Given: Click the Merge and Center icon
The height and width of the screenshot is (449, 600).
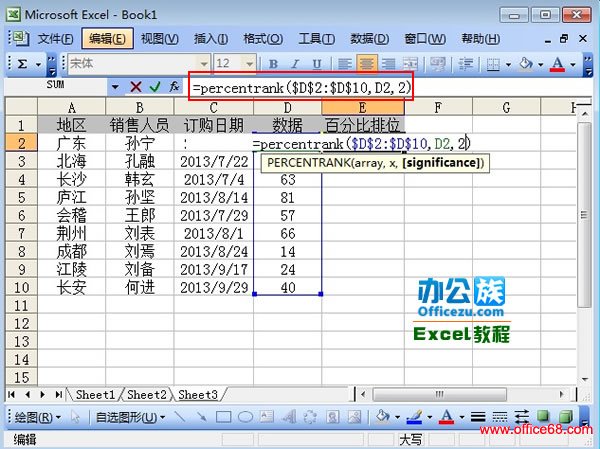Looking at the screenshot, I should pos(410,64).
